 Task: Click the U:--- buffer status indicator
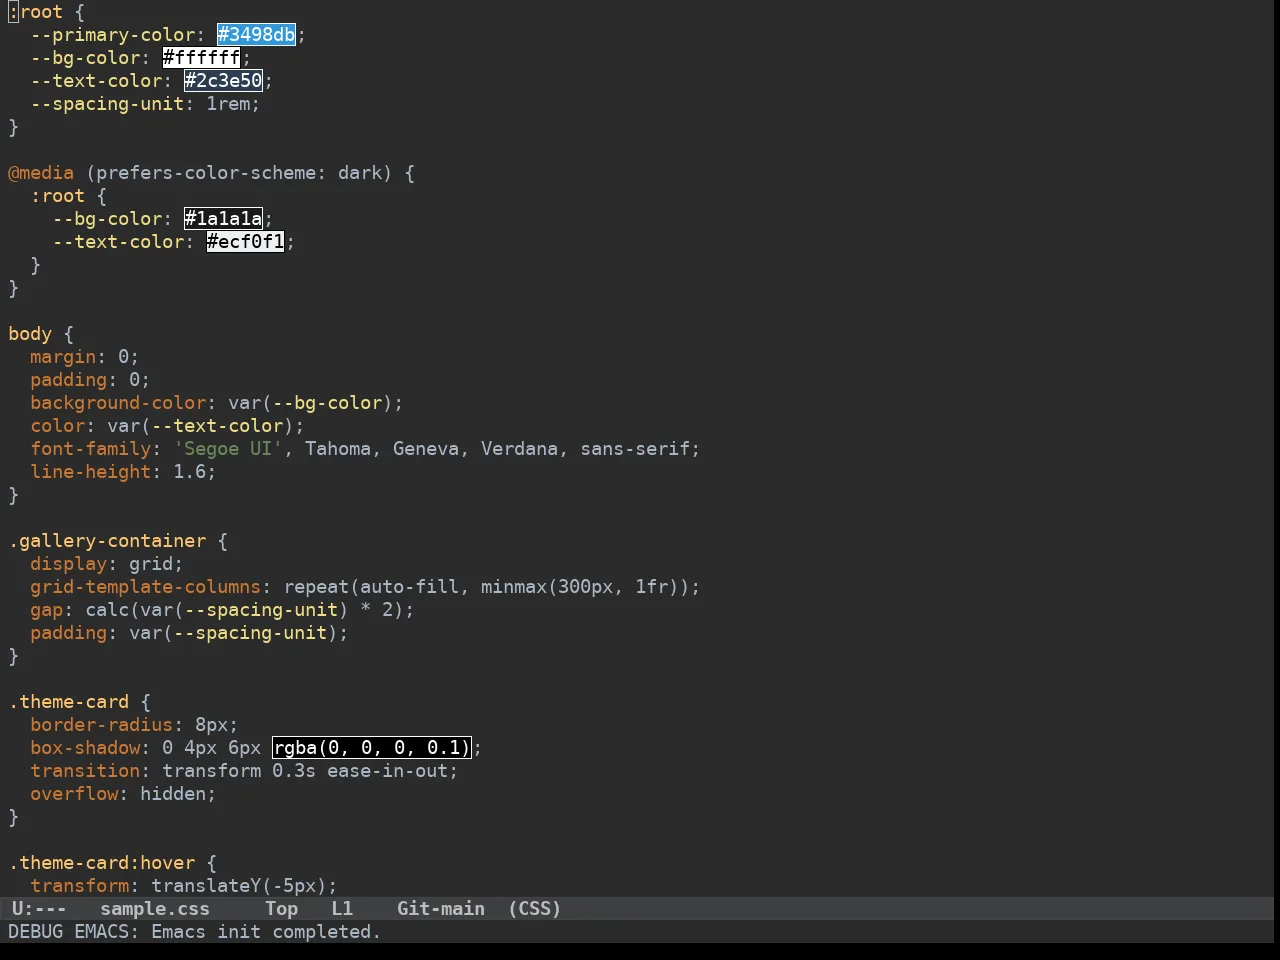39,909
